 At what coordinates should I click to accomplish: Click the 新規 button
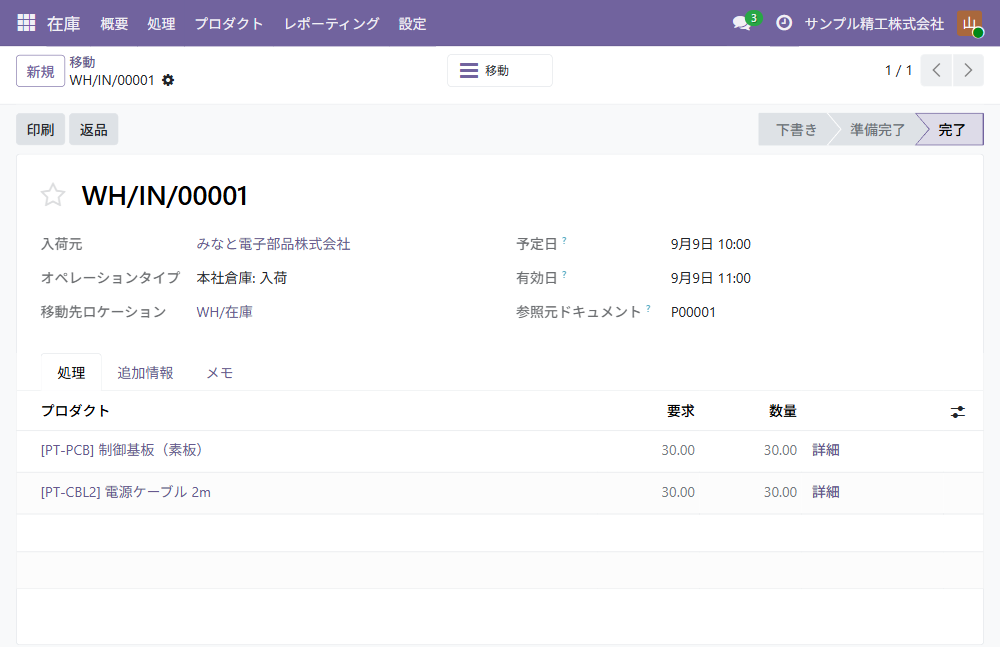40,71
